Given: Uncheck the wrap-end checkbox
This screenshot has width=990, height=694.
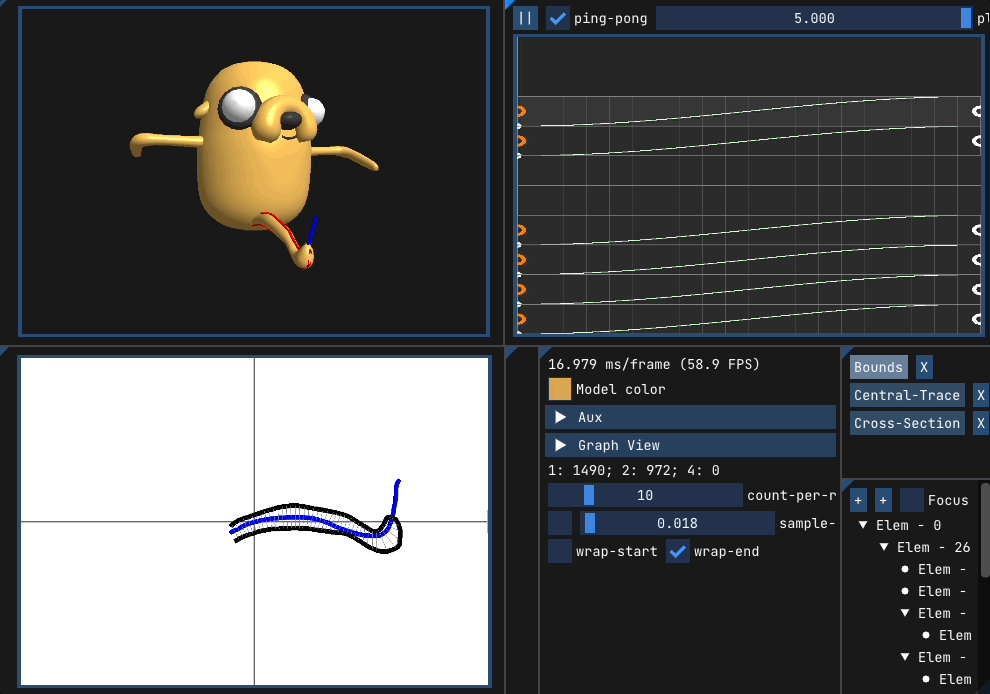Looking at the screenshot, I should [x=677, y=551].
